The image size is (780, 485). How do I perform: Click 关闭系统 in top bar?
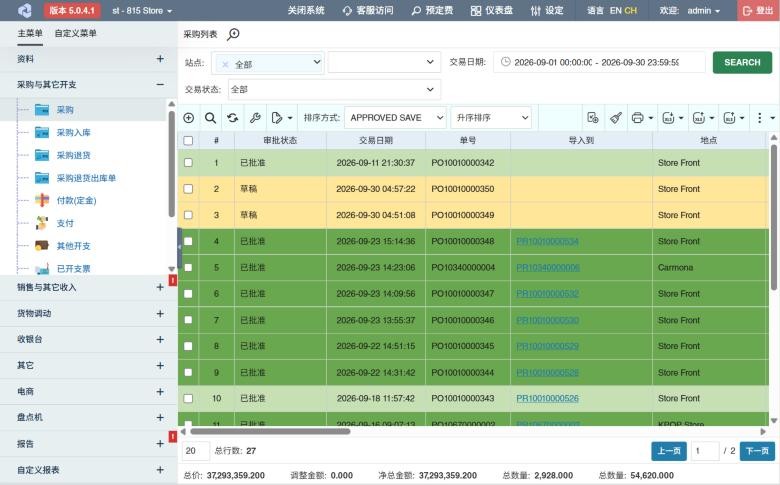point(306,10)
